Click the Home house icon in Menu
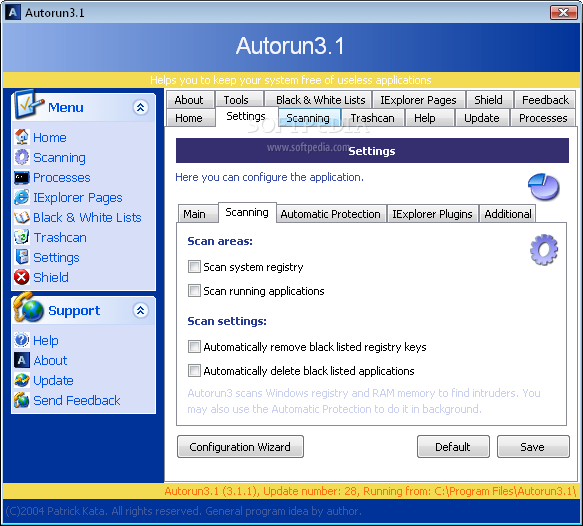Image resolution: width=583 pixels, height=526 pixels. pyautogui.click(x=22, y=137)
